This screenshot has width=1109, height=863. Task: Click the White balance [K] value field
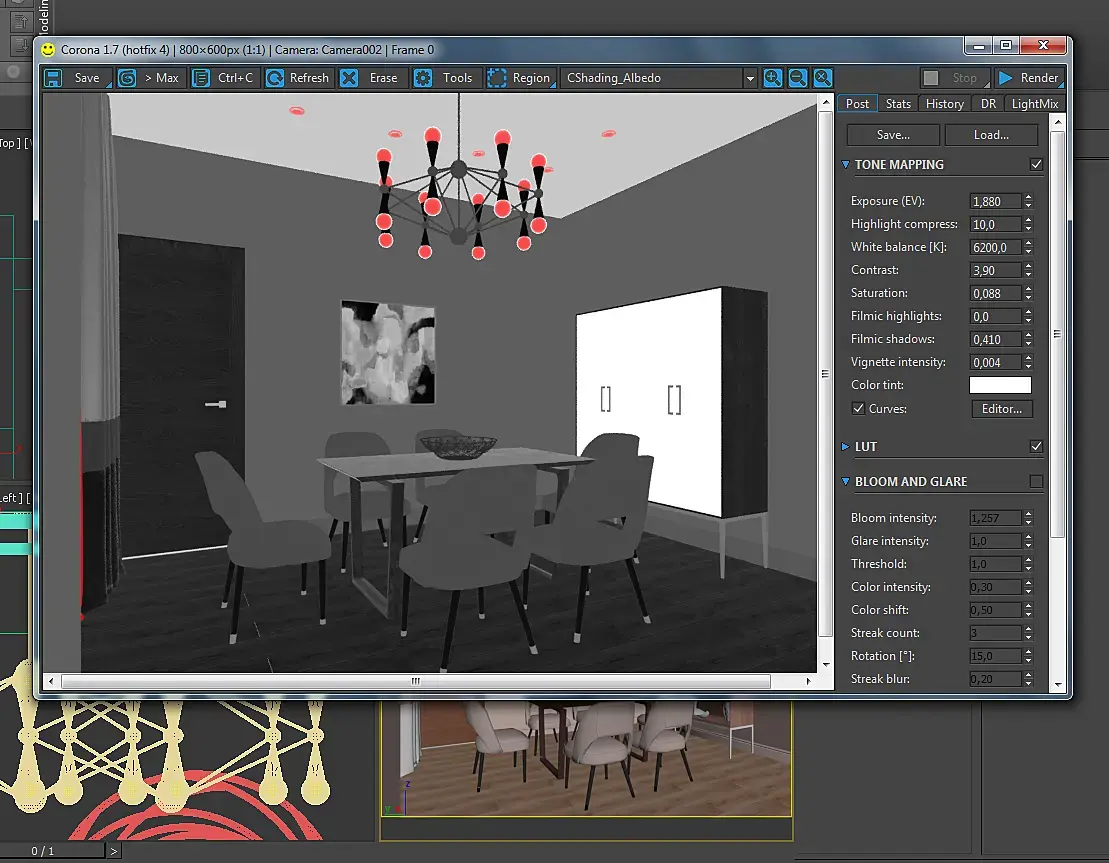pyautogui.click(x=995, y=248)
